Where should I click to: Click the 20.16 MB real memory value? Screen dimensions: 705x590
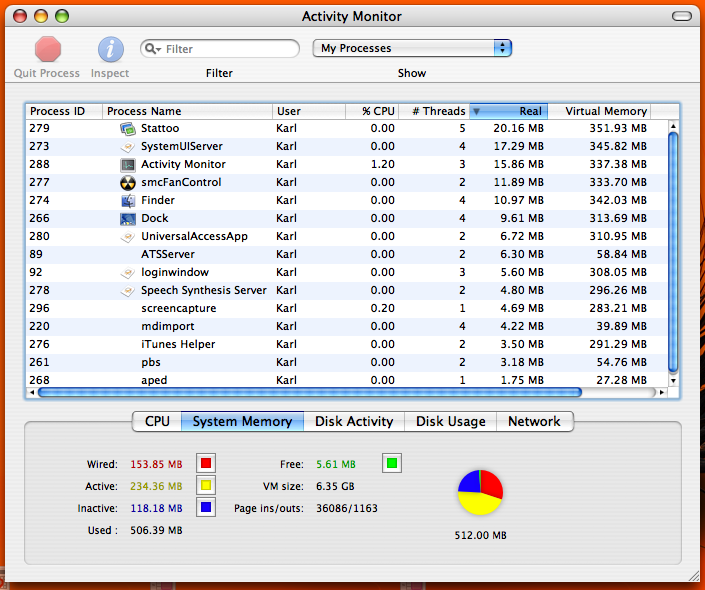[x=518, y=129]
